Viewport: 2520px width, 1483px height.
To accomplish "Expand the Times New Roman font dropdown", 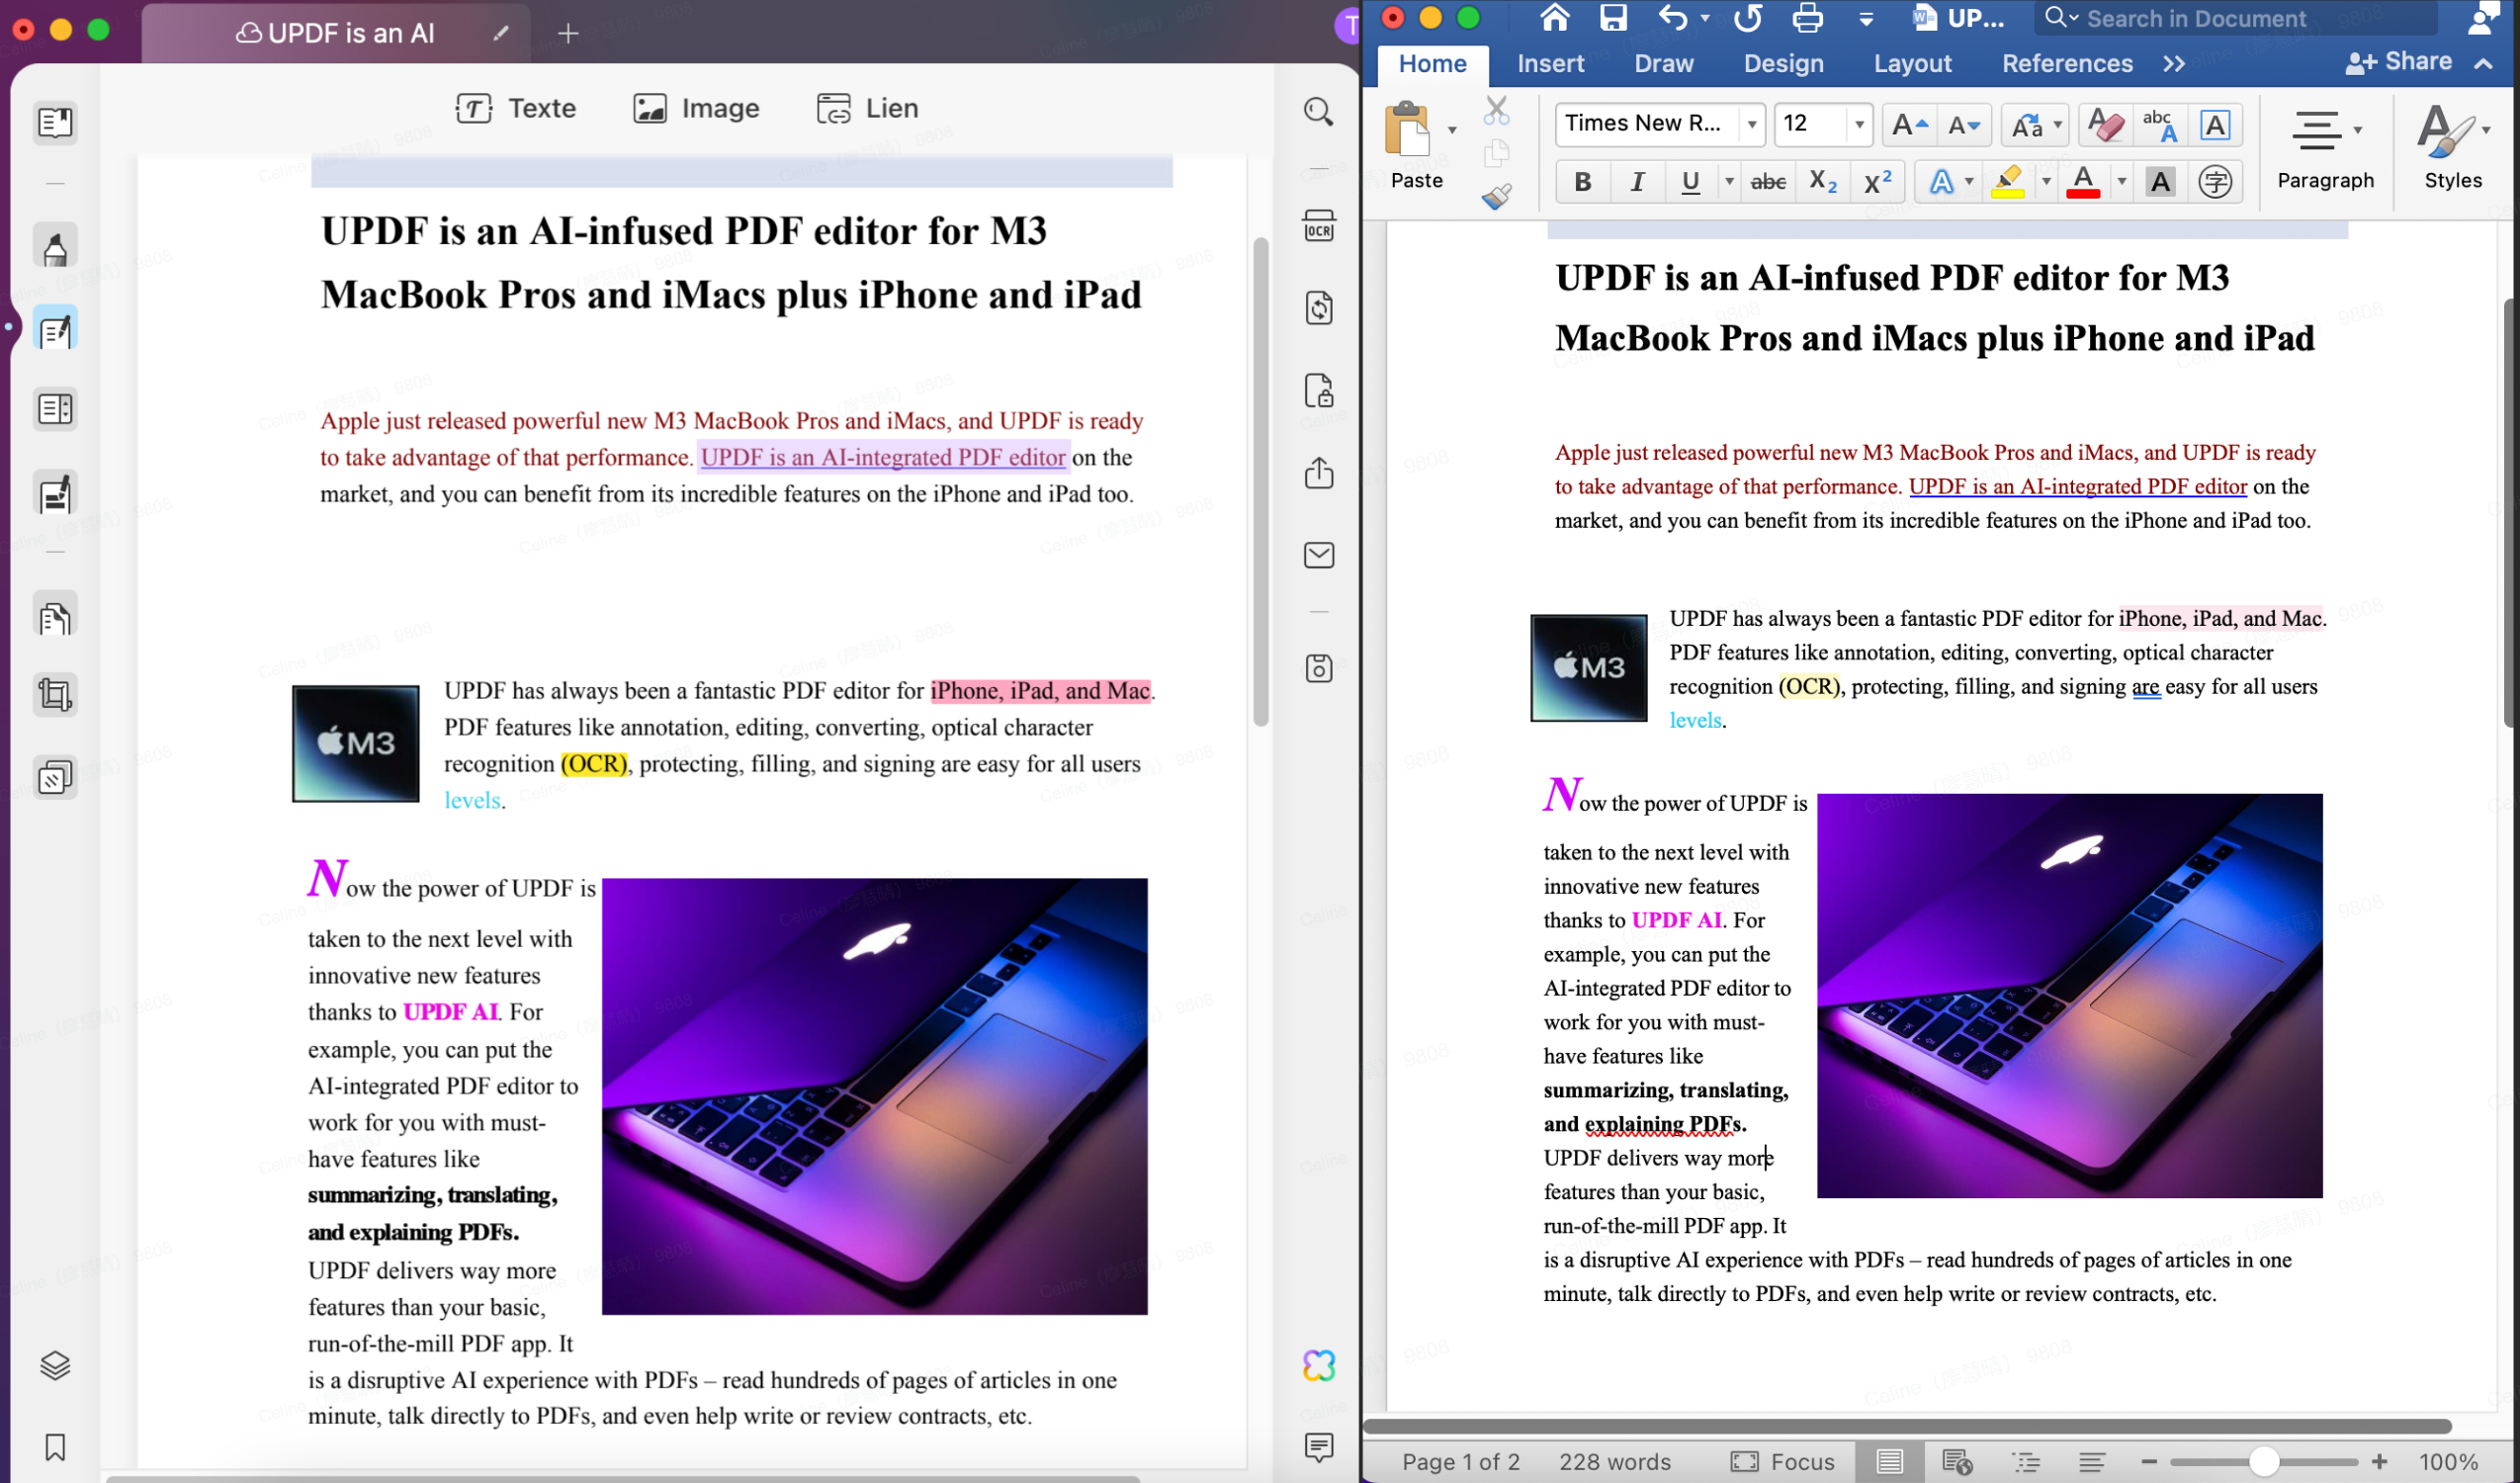I will tap(1751, 125).
